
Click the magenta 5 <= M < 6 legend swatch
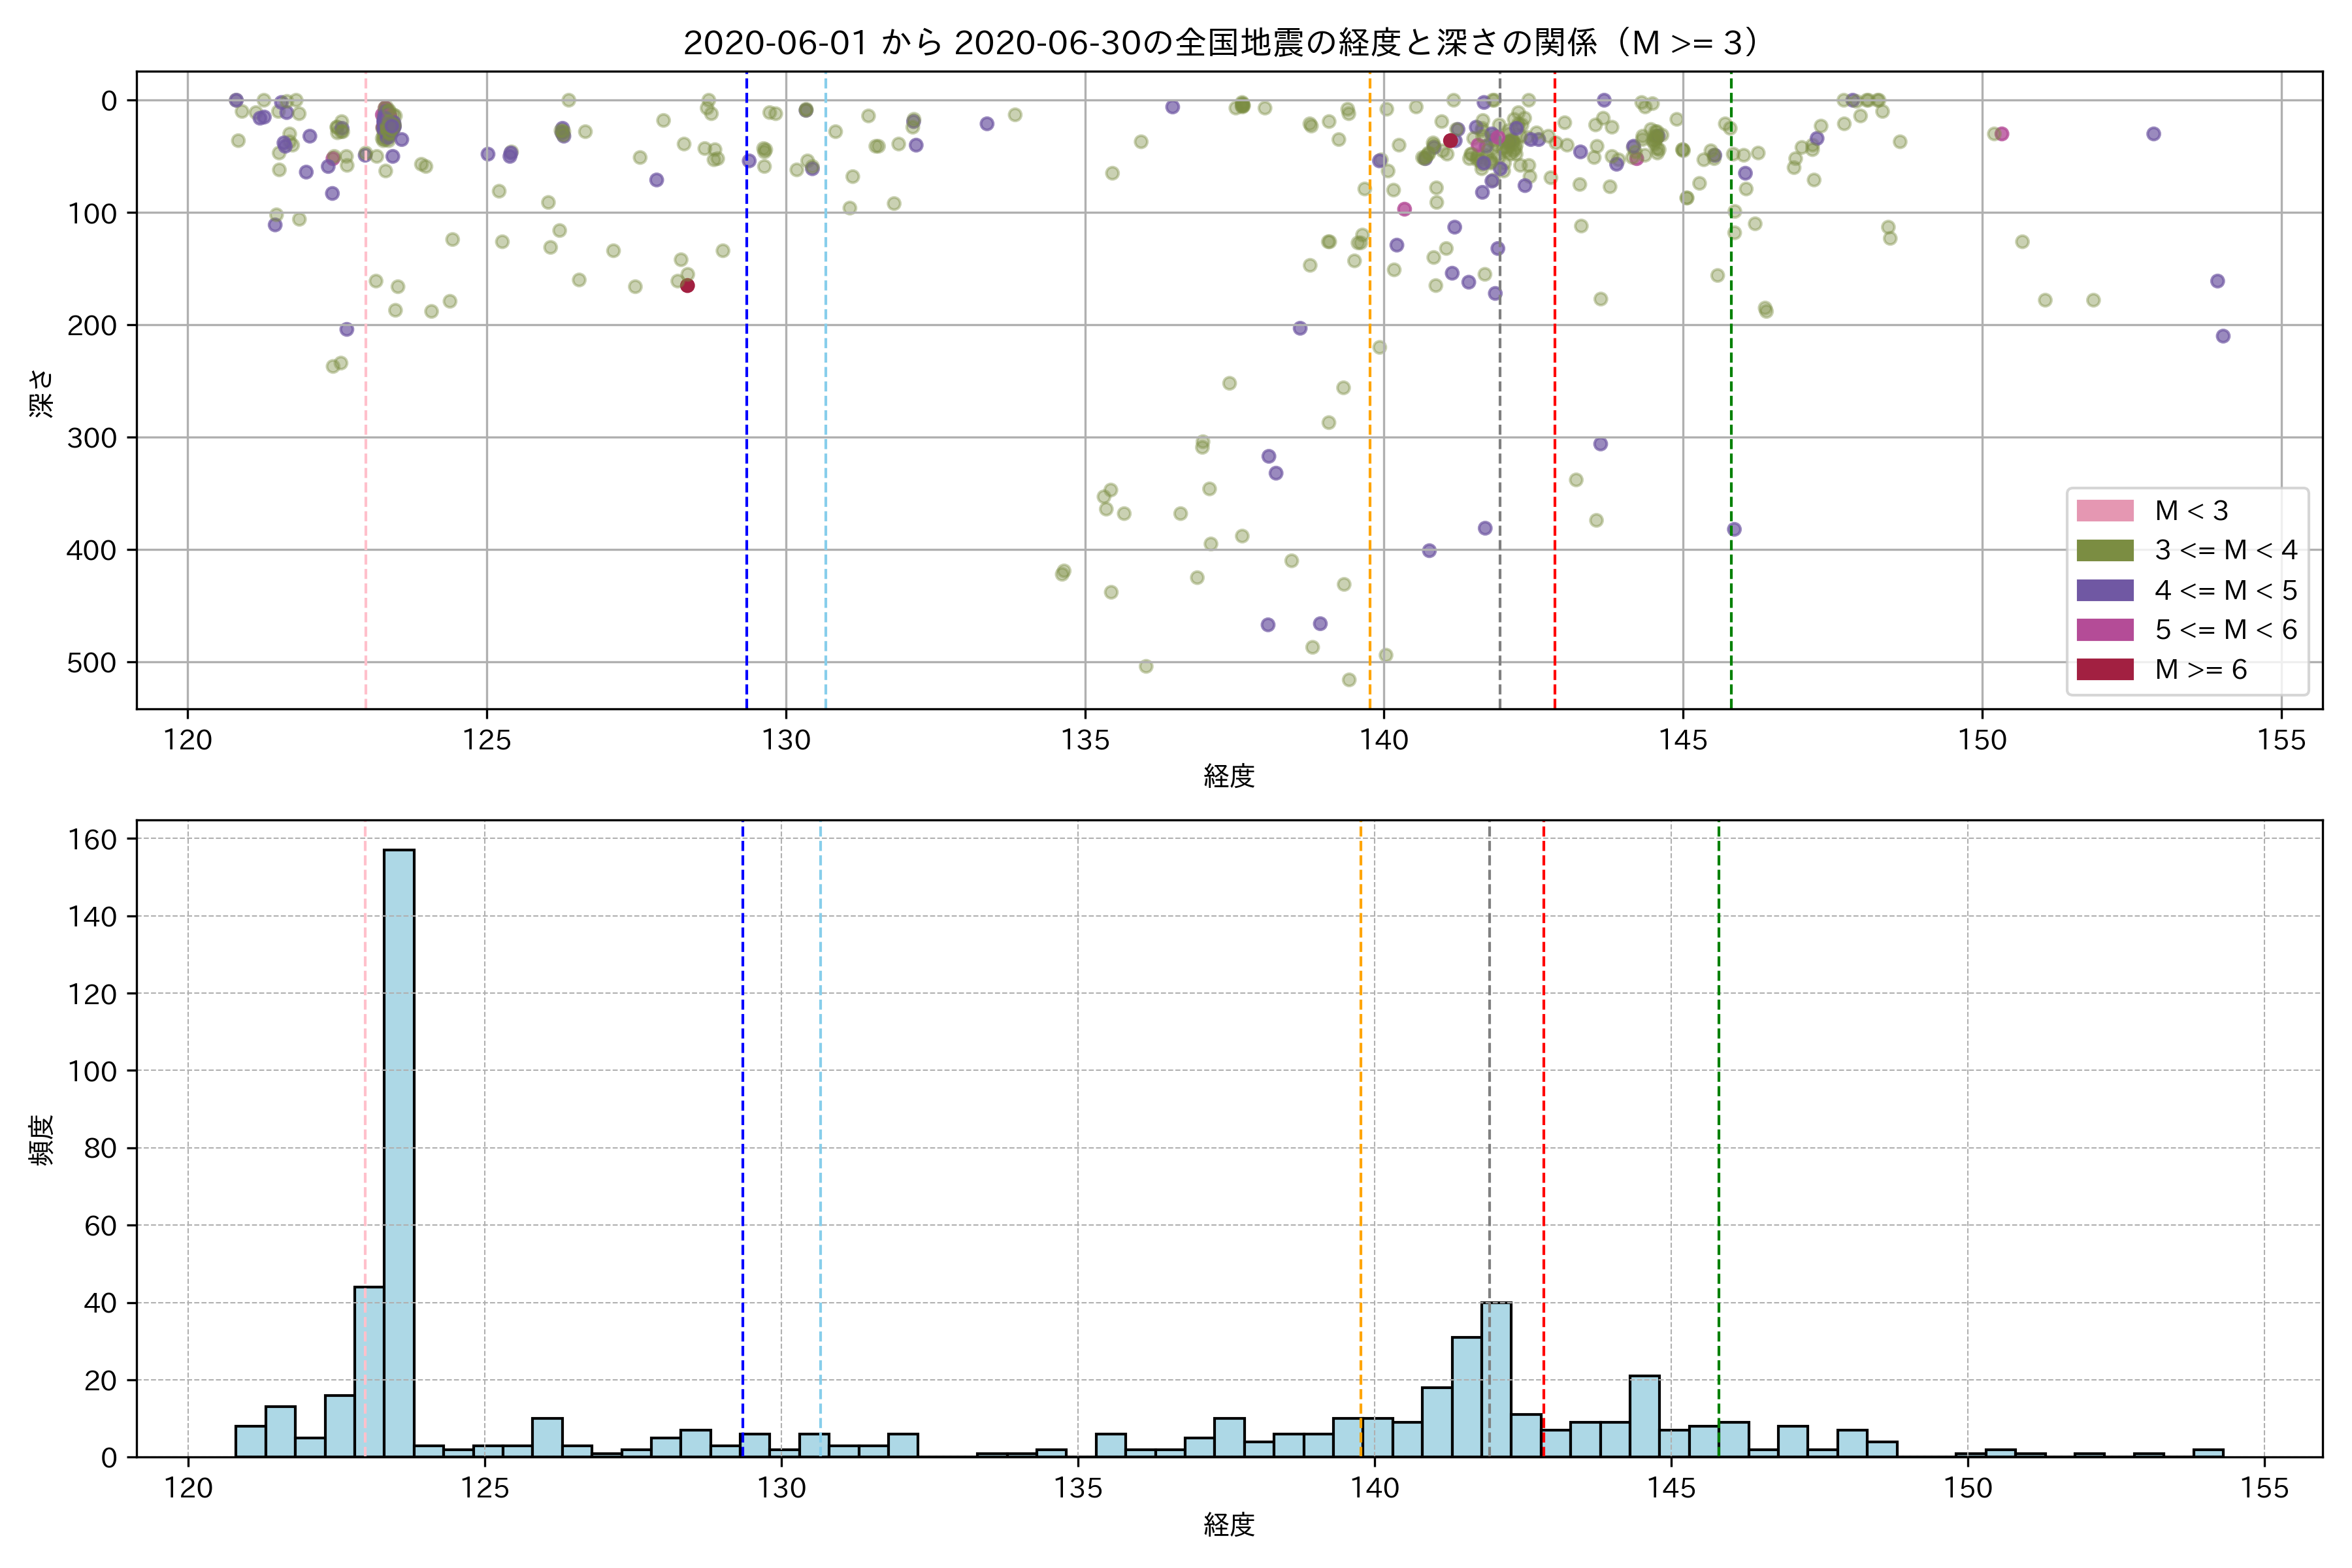tap(2104, 629)
